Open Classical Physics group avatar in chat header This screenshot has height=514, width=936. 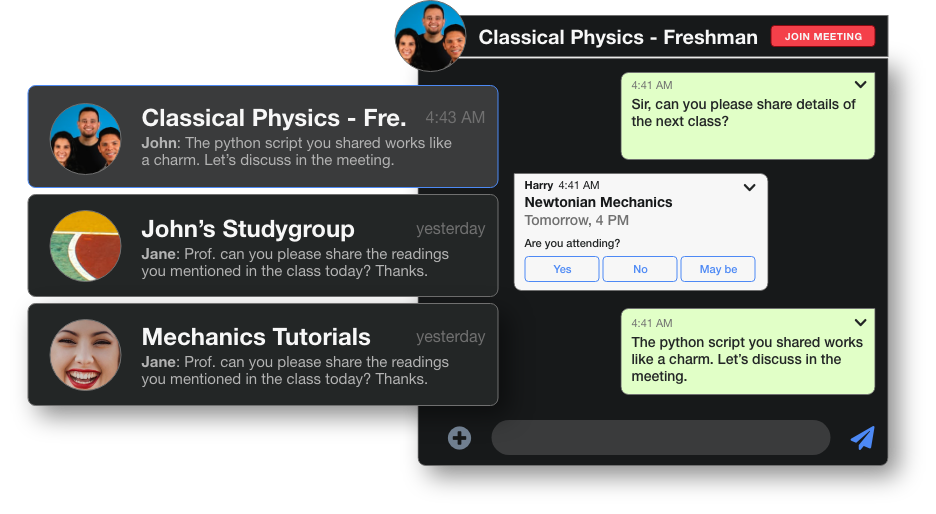tap(430, 36)
